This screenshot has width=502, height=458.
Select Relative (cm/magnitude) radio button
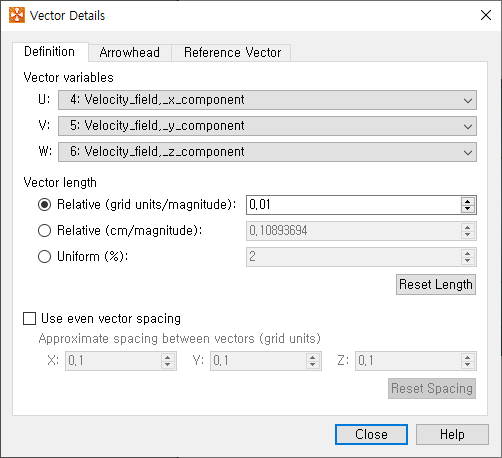click(44, 231)
